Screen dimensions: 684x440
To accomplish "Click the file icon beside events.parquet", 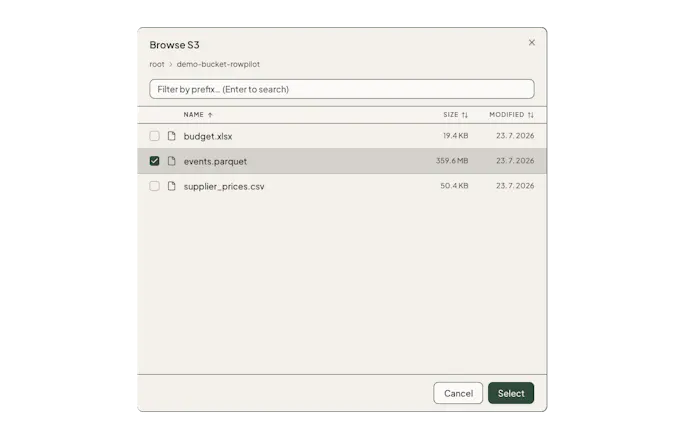I will (x=171, y=161).
